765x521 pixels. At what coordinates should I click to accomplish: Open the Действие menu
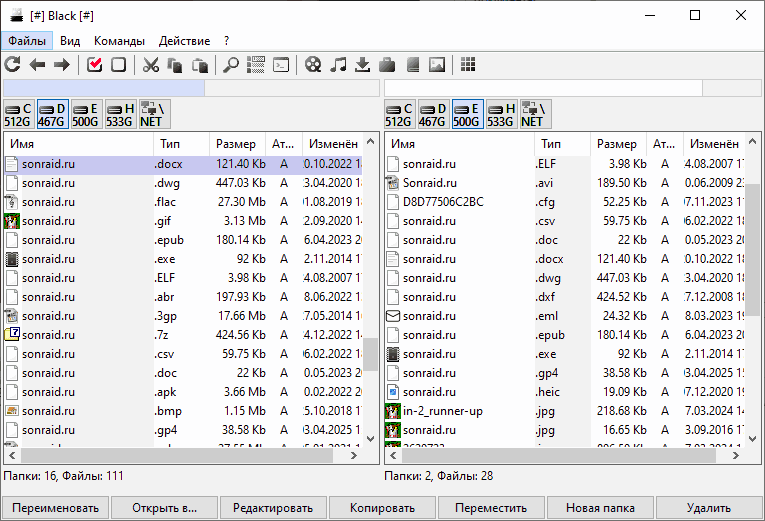click(184, 40)
